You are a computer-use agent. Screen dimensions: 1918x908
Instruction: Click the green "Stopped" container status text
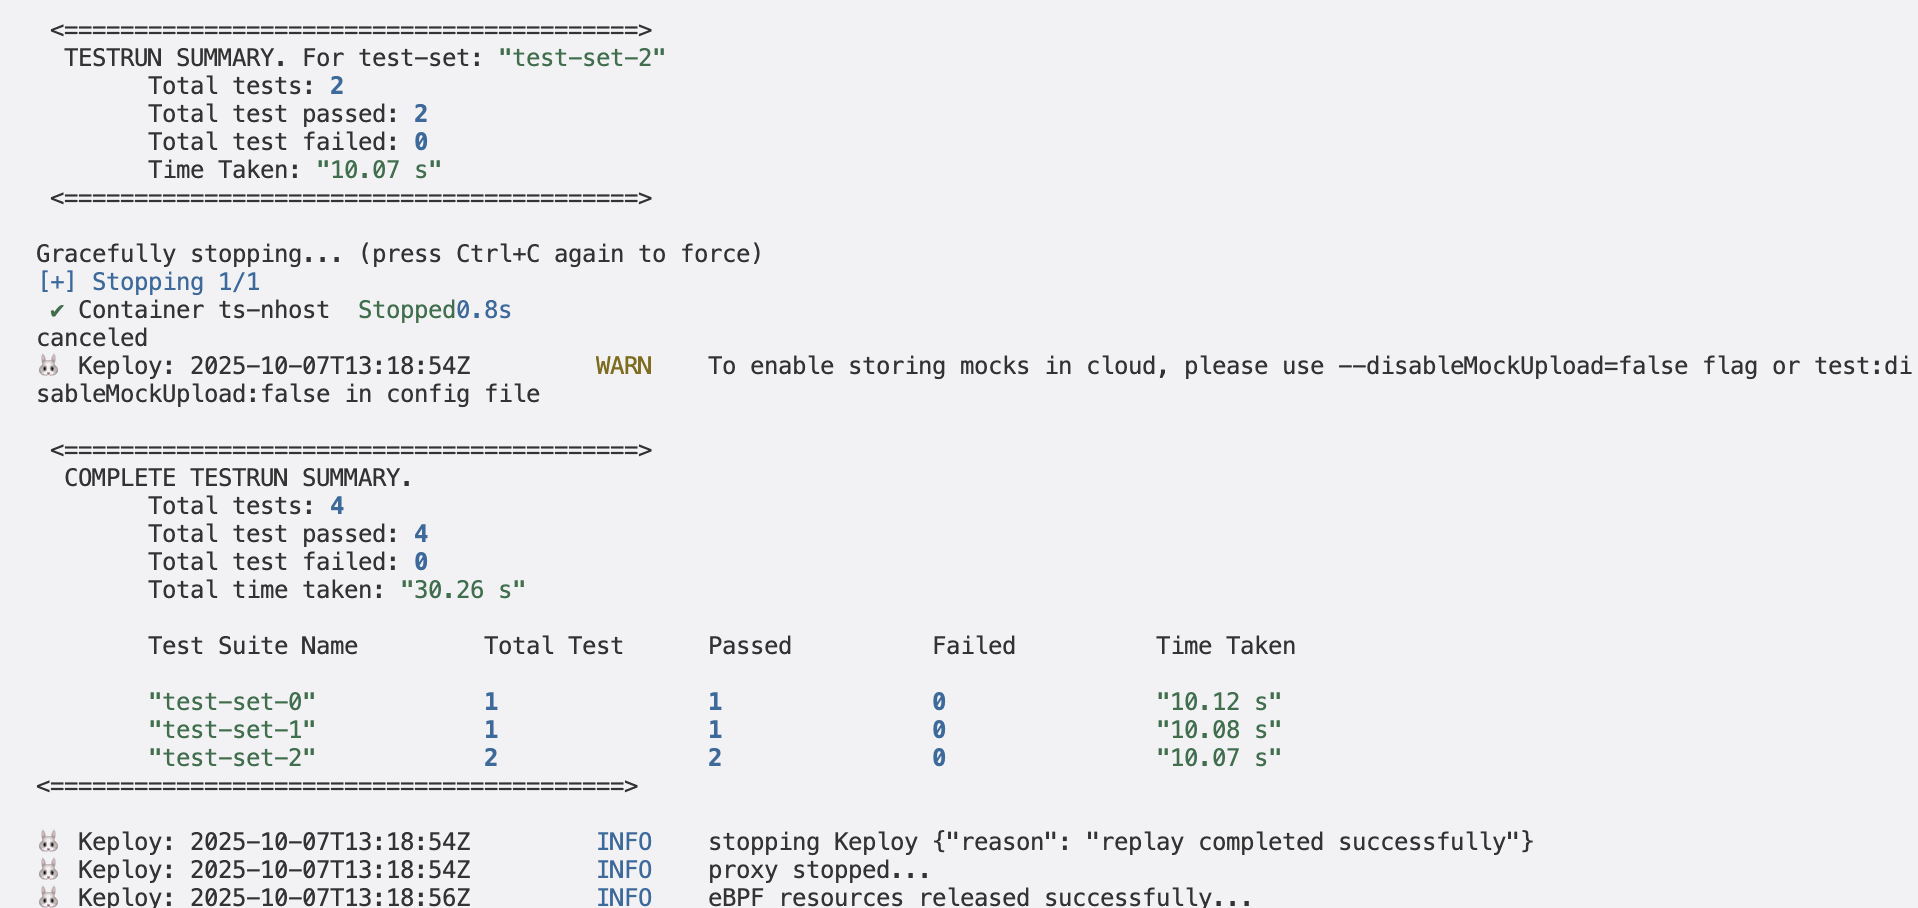pos(406,310)
